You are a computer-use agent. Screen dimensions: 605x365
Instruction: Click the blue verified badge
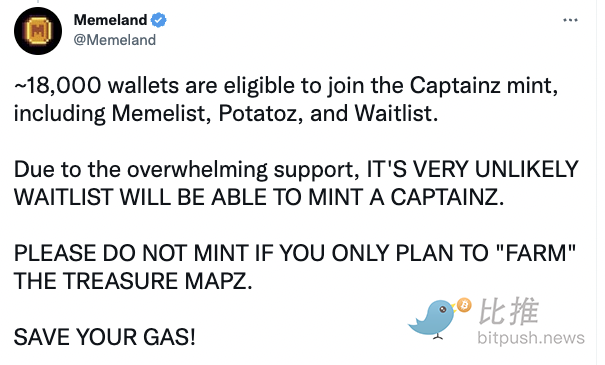(159, 20)
